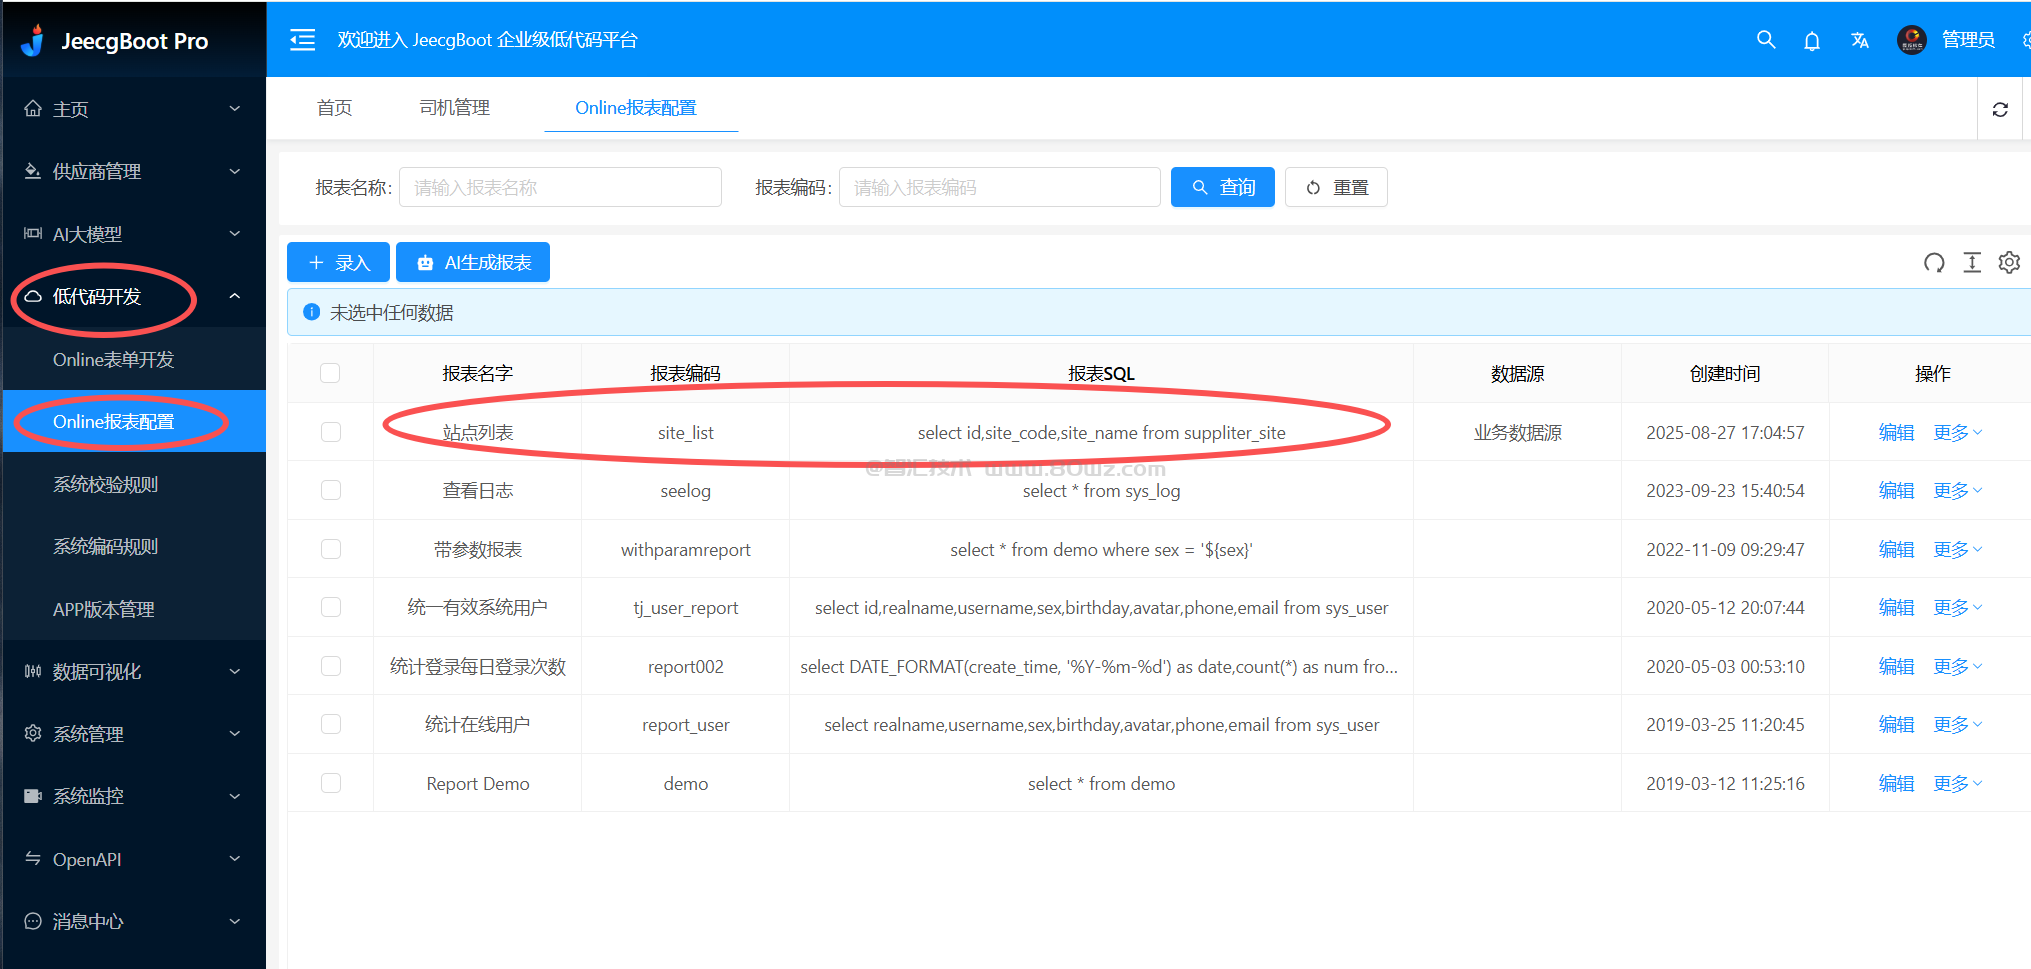Click the 低代码开发 cloud icon
The height and width of the screenshot is (969, 2031).
pyautogui.click(x=33, y=296)
